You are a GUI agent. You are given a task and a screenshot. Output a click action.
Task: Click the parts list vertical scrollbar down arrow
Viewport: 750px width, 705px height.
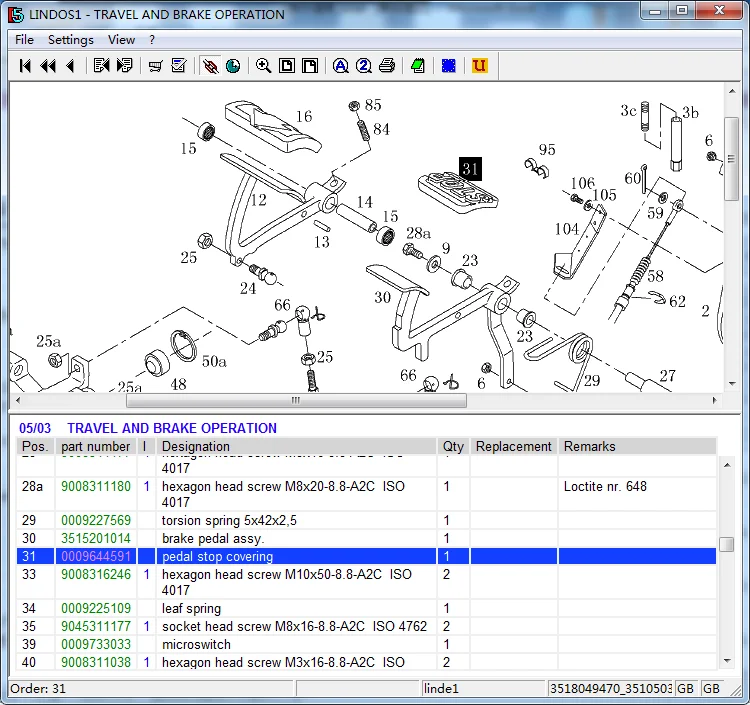[x=727, y=660]
